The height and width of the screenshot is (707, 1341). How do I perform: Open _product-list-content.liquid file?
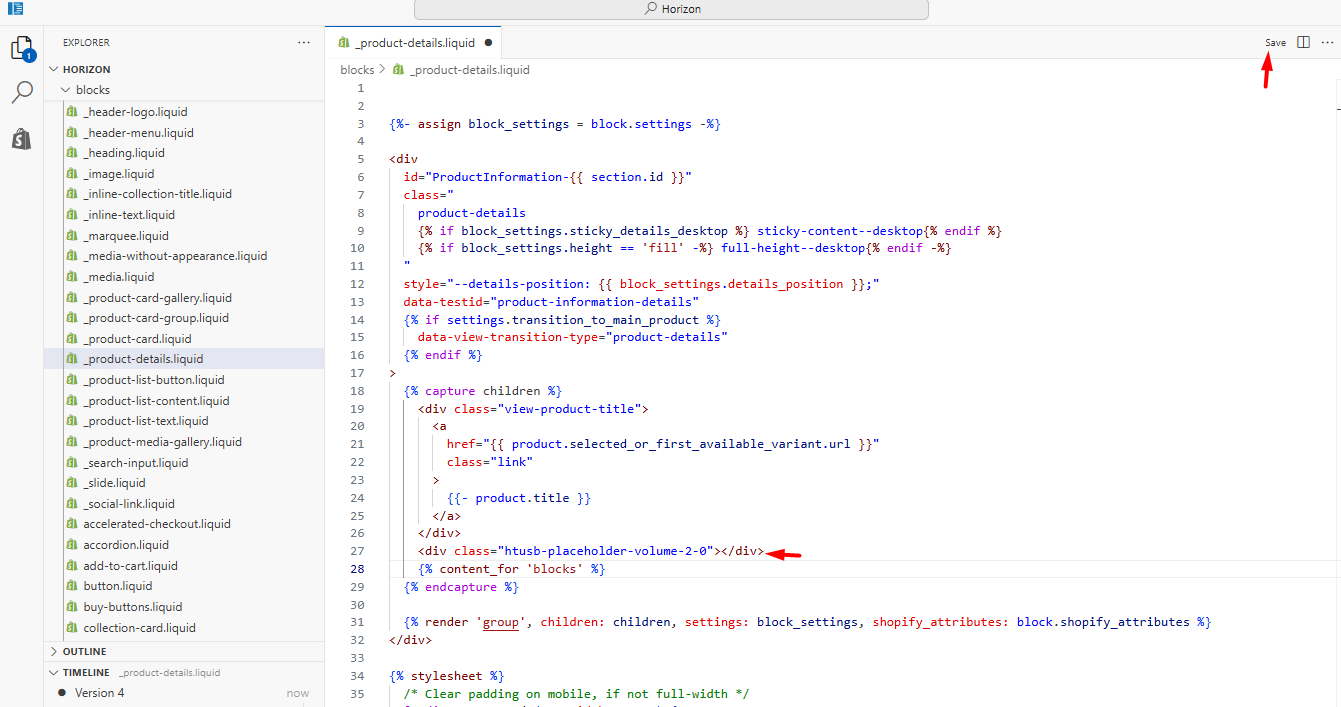point(156,401)
